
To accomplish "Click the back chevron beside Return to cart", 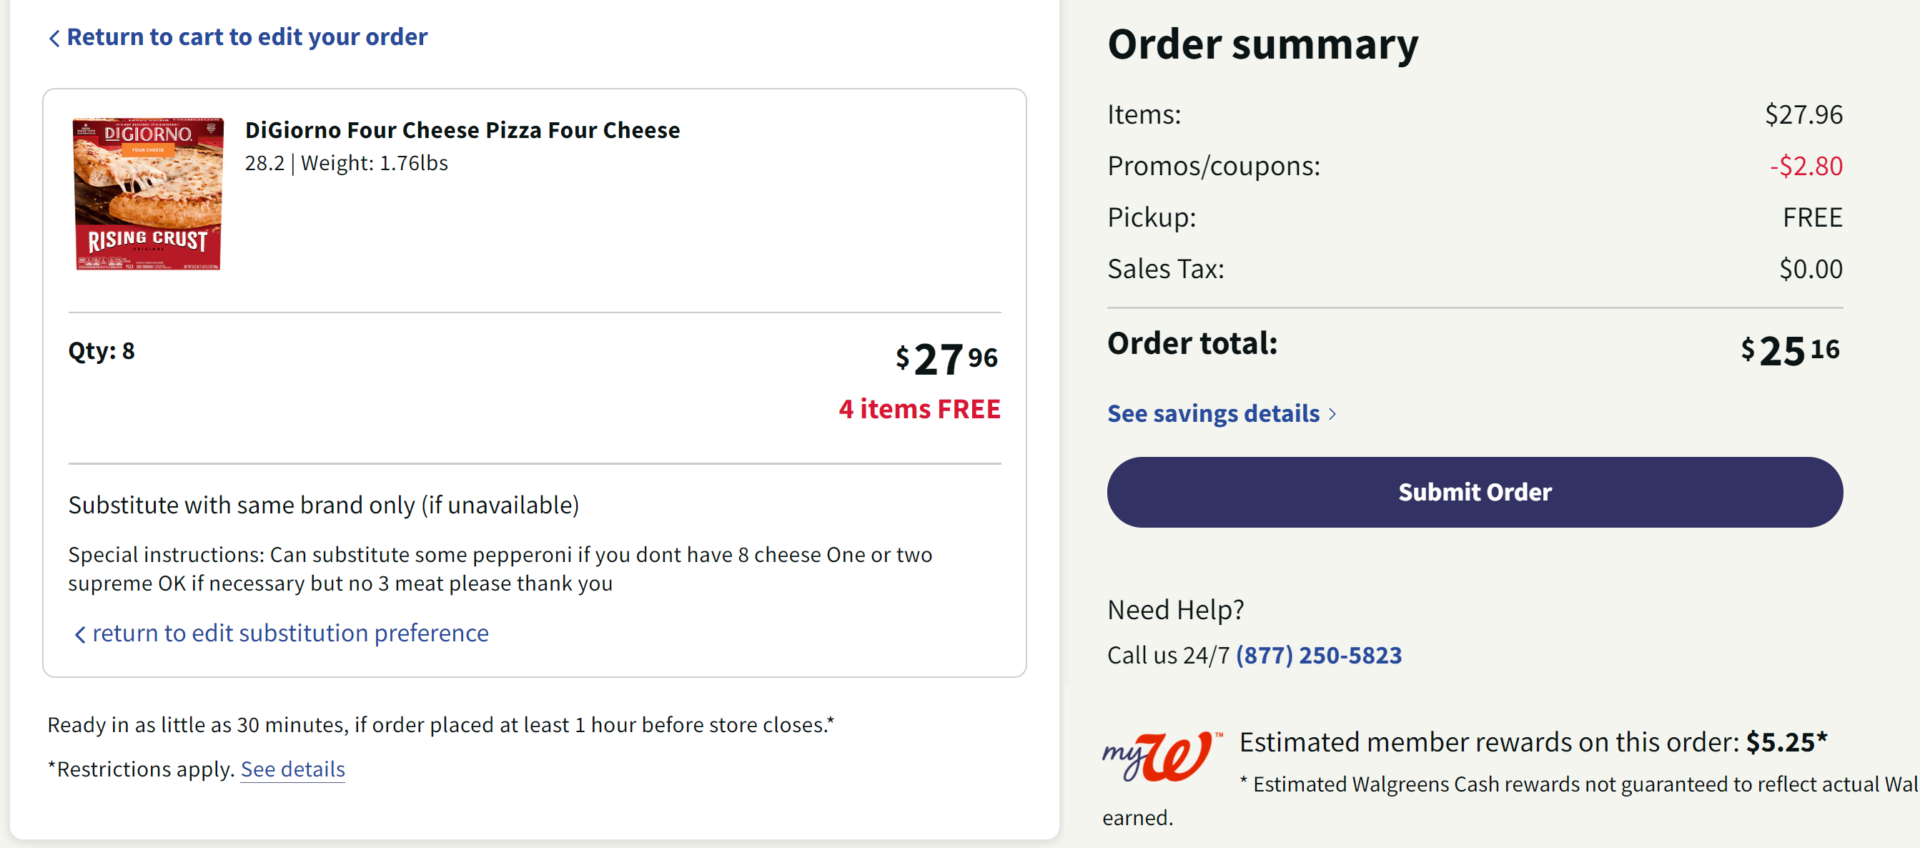I will 54,37.
